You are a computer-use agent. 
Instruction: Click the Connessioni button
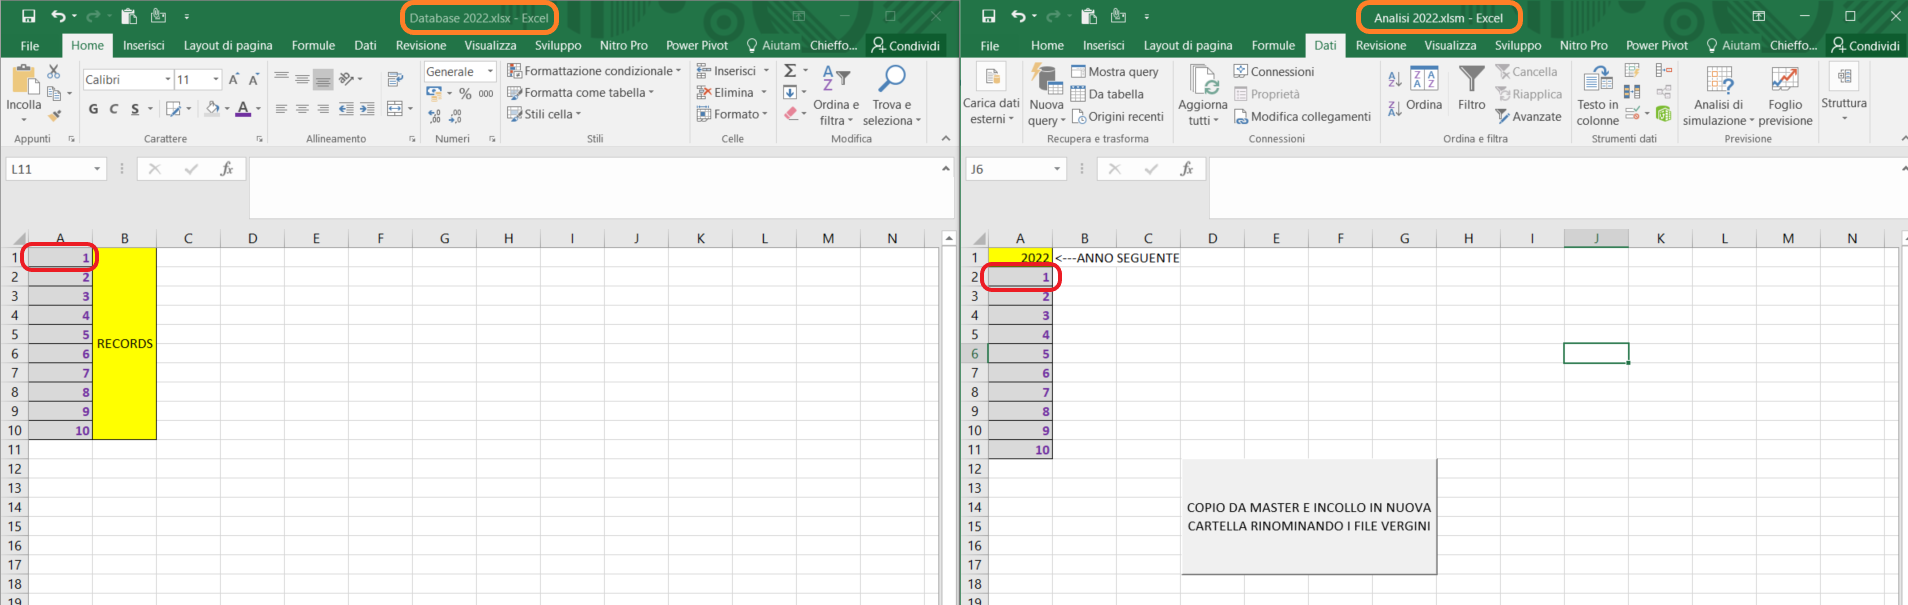tap(1274, 71)
